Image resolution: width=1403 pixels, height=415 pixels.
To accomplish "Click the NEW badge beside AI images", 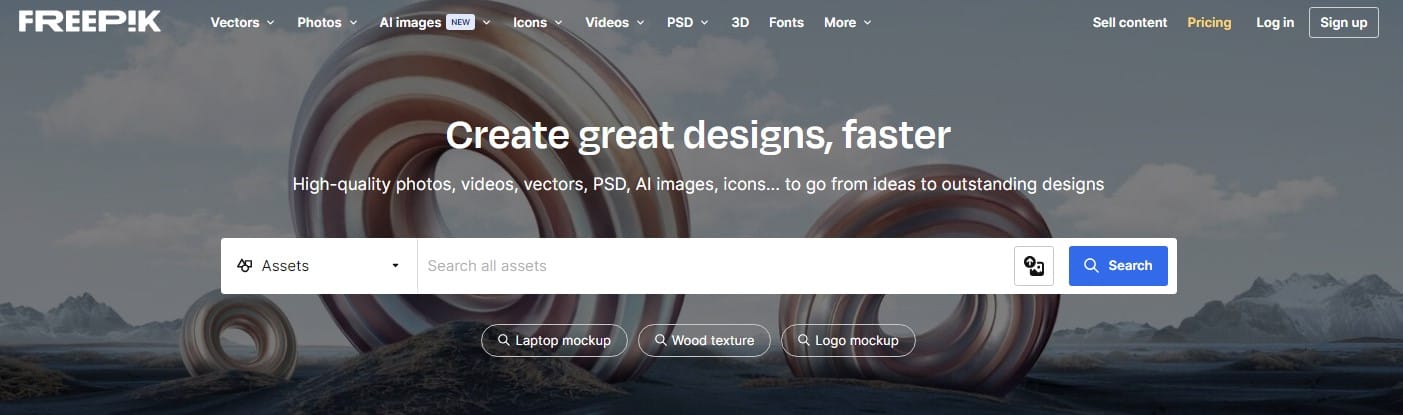I will [460, 22].
